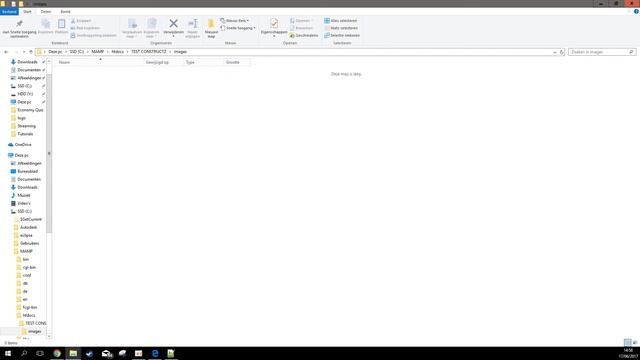
Task: Select Muziek under Deze pc
Action: click(24, 196)
